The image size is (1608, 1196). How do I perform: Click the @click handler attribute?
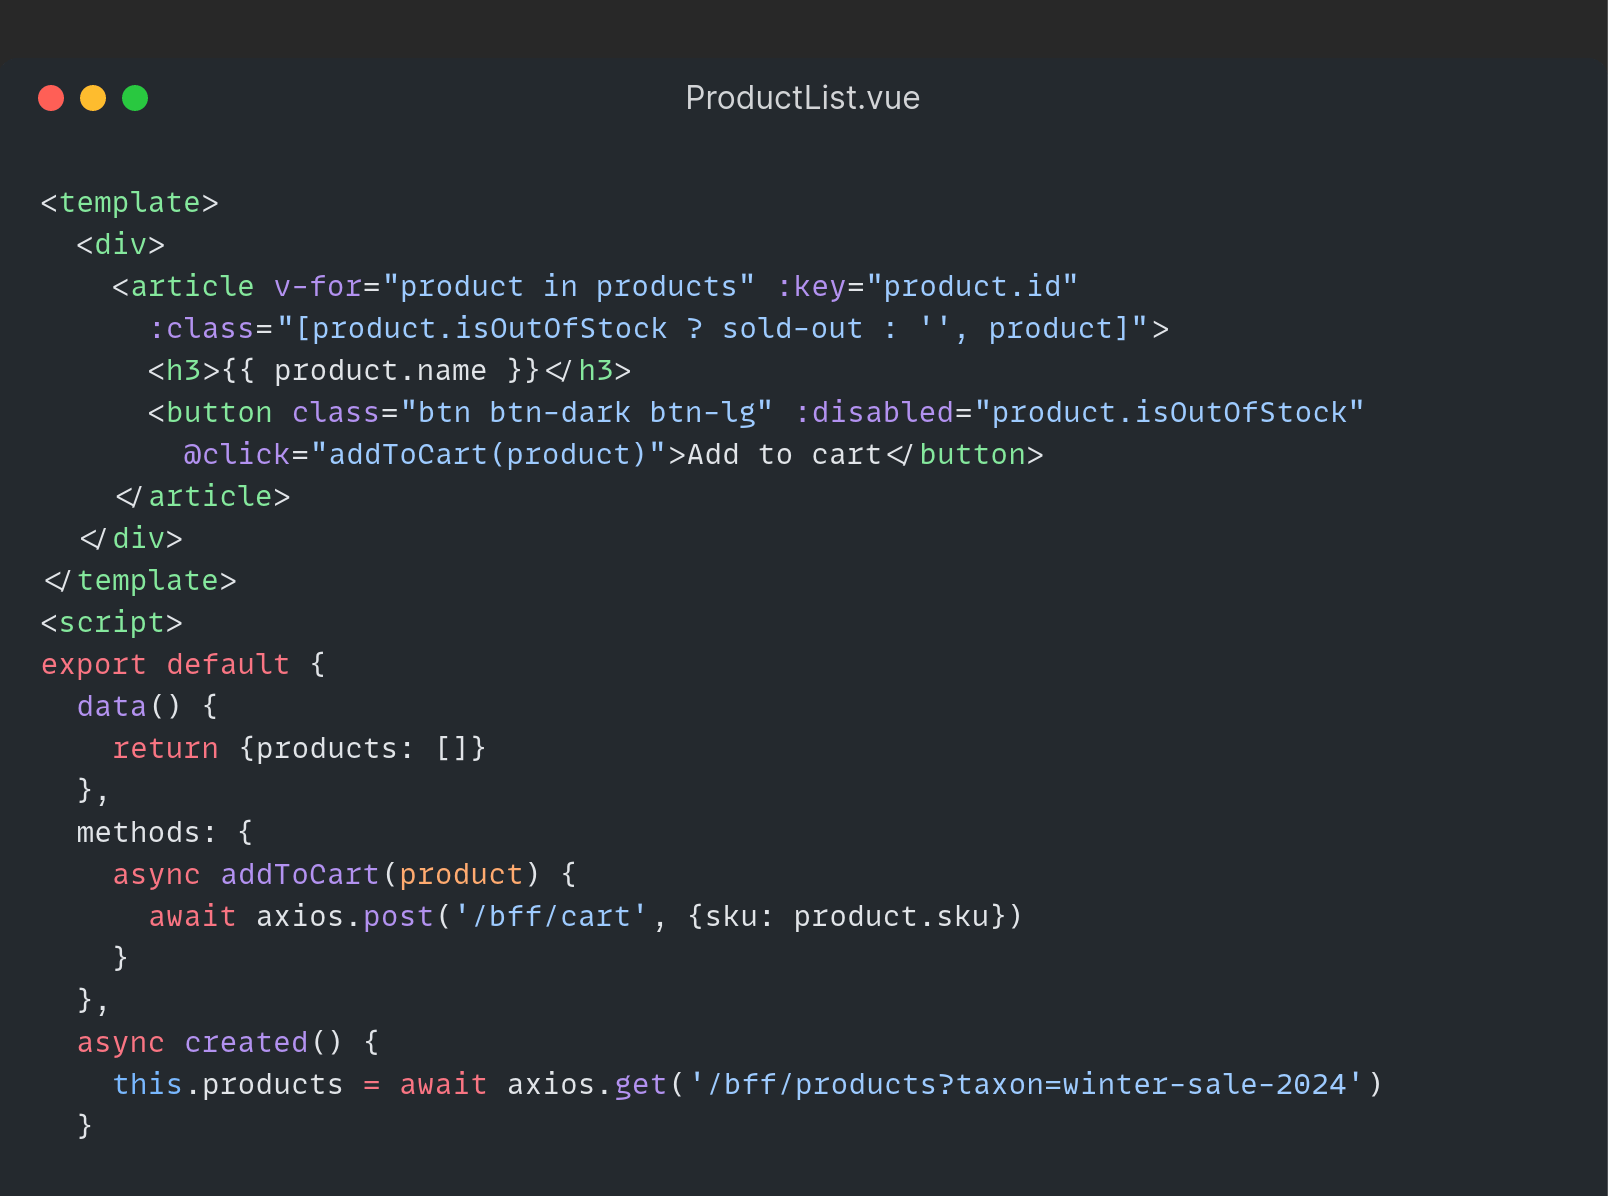pos(236,455)
